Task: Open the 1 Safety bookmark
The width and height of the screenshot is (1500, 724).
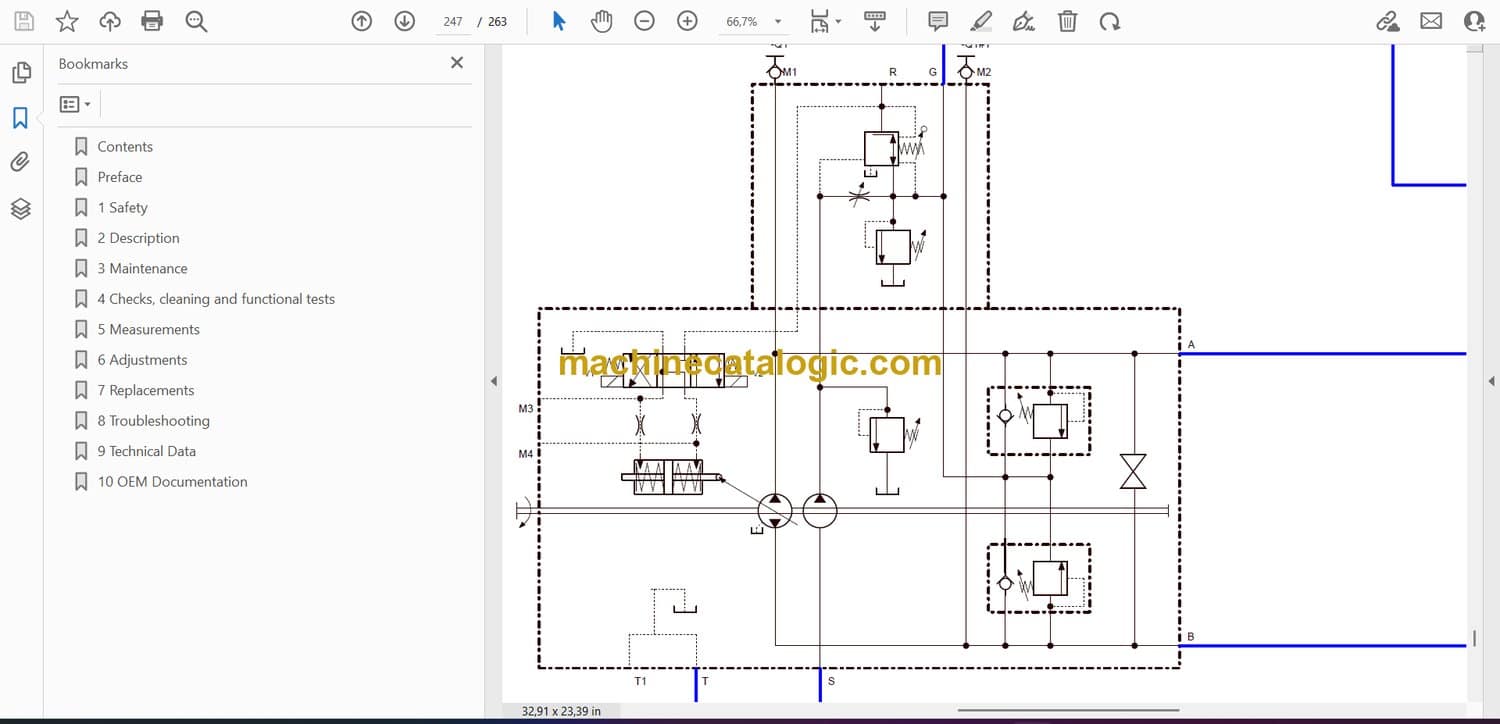Action: (122, 208)
